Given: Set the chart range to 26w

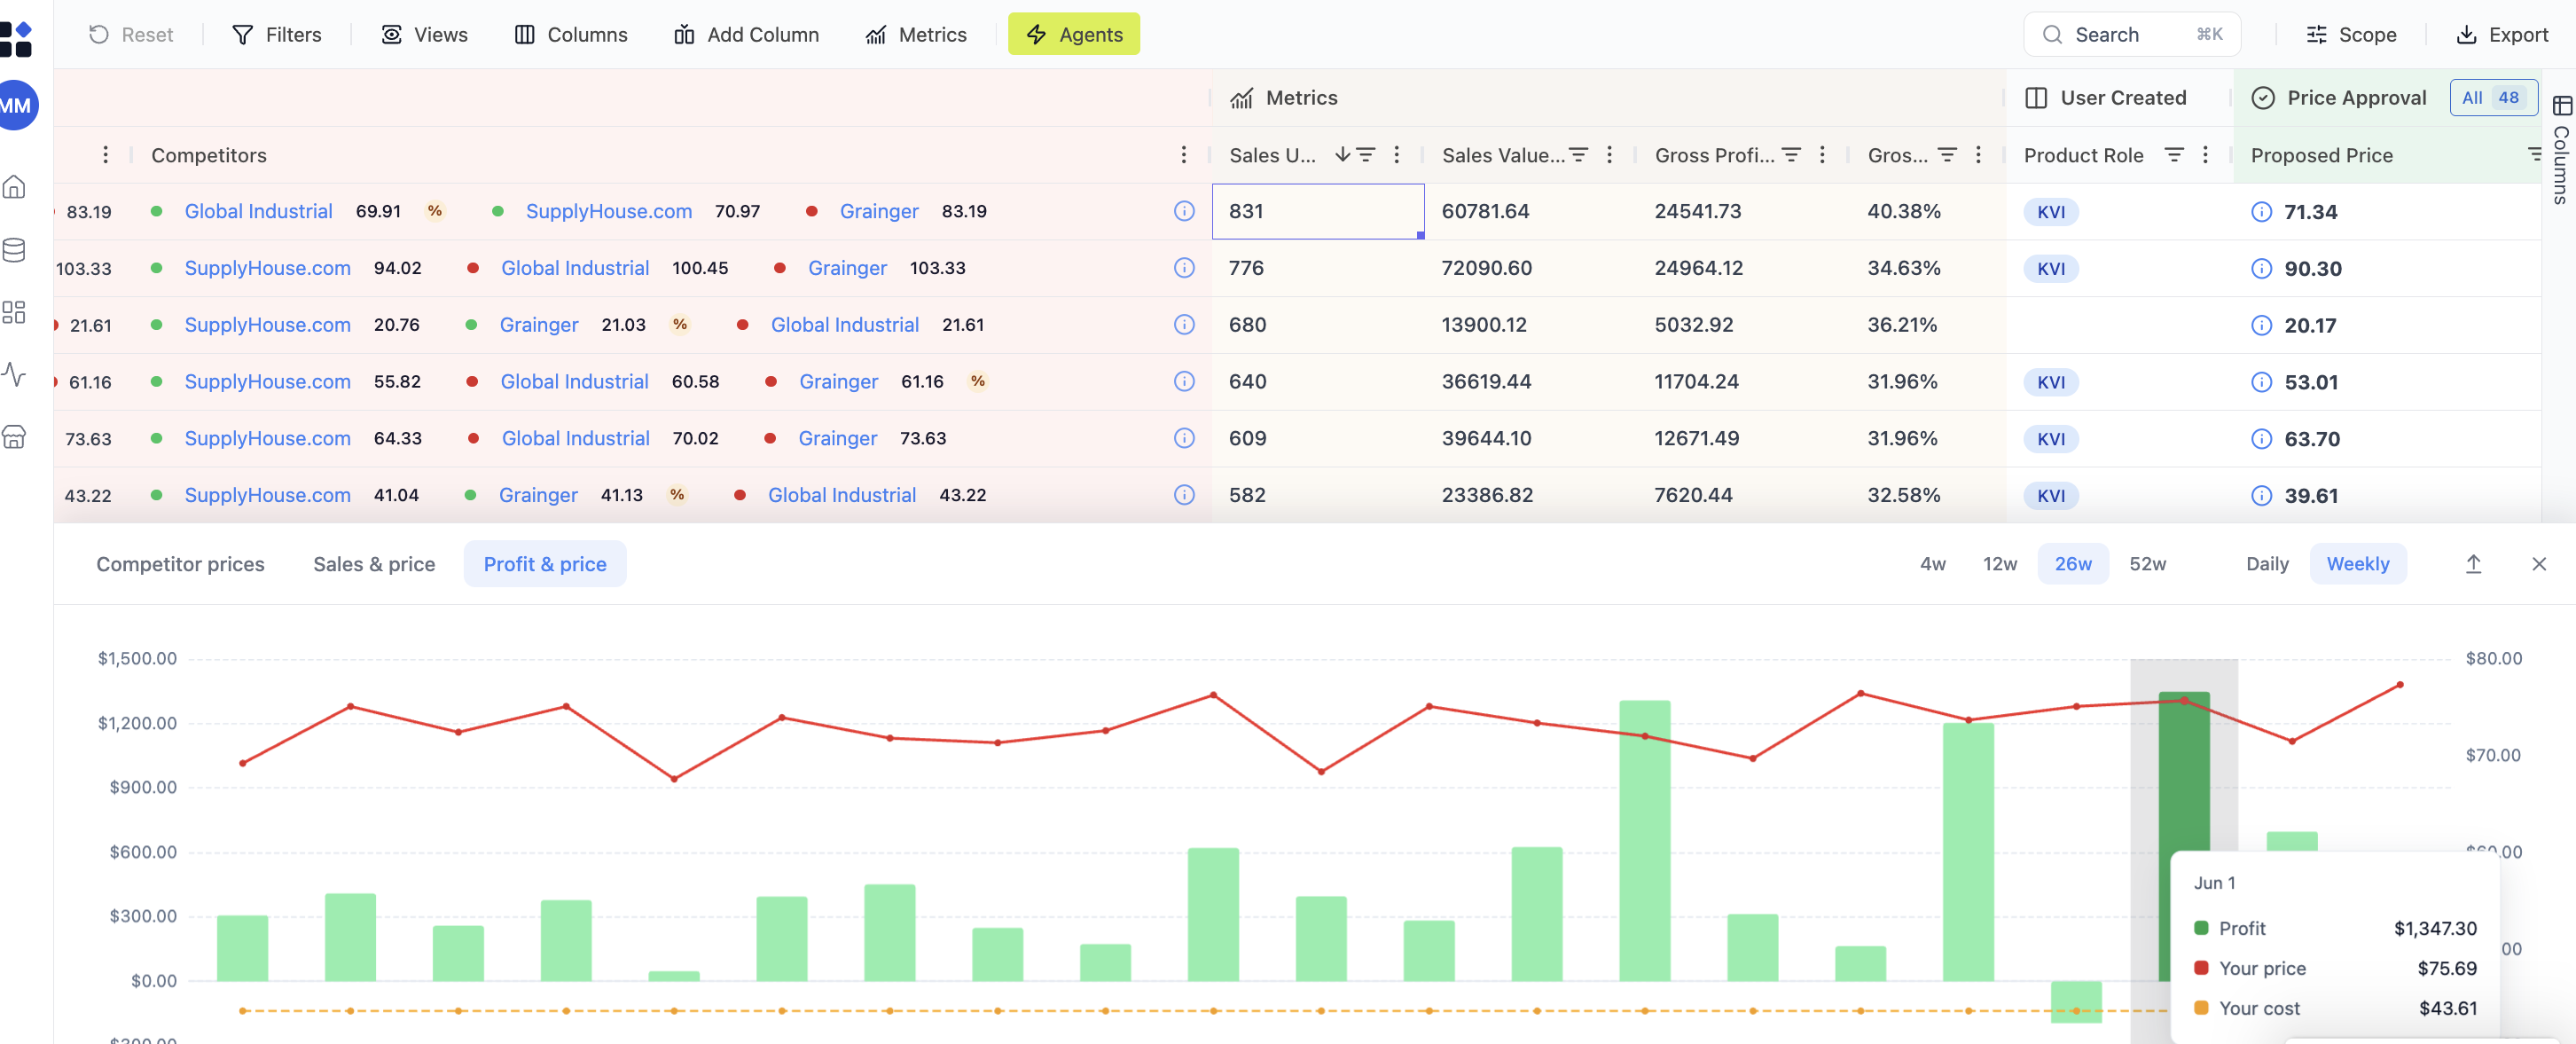Looking at the screenshot, I should [2074, 564].
